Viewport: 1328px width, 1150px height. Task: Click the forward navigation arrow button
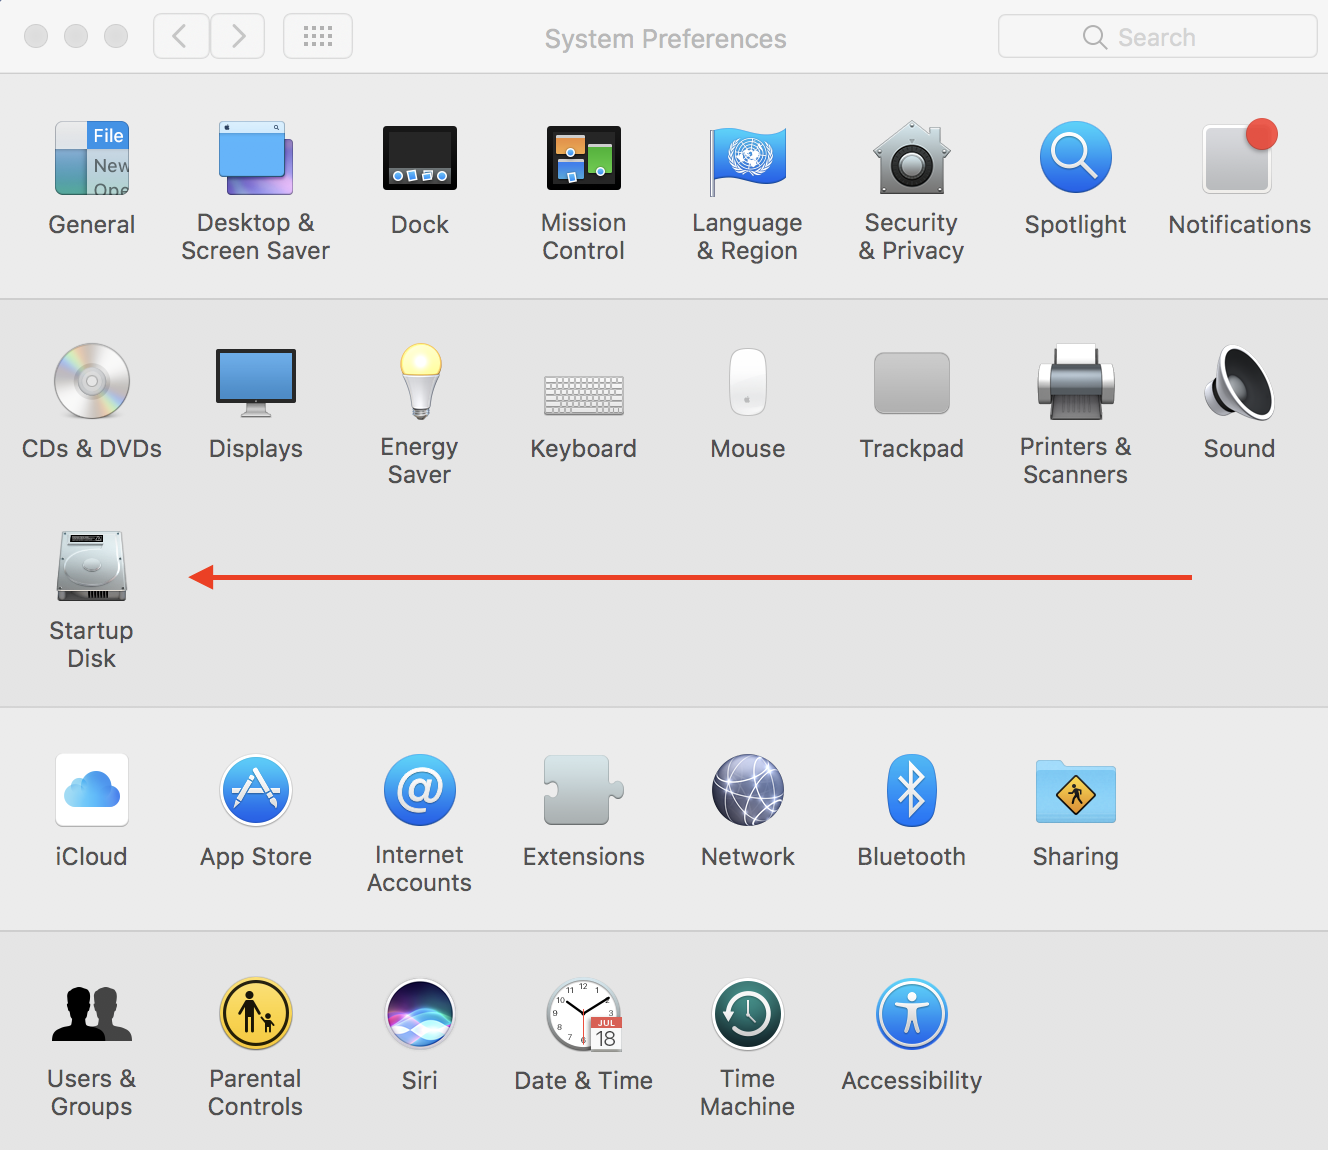pyautogui.click(x=237, y=37)
